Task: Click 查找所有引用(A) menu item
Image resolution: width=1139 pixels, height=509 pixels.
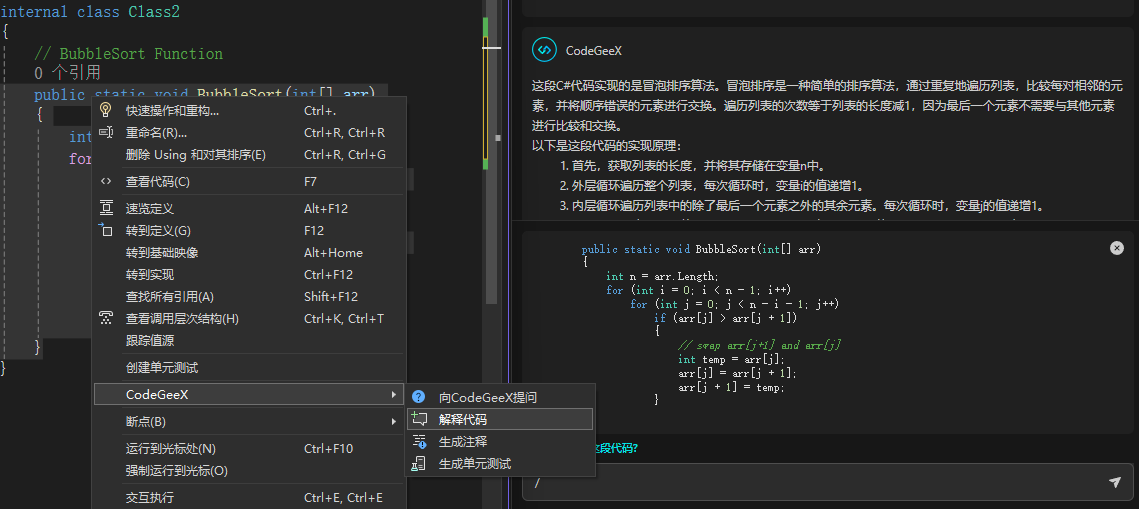Action: coord(170,297)
